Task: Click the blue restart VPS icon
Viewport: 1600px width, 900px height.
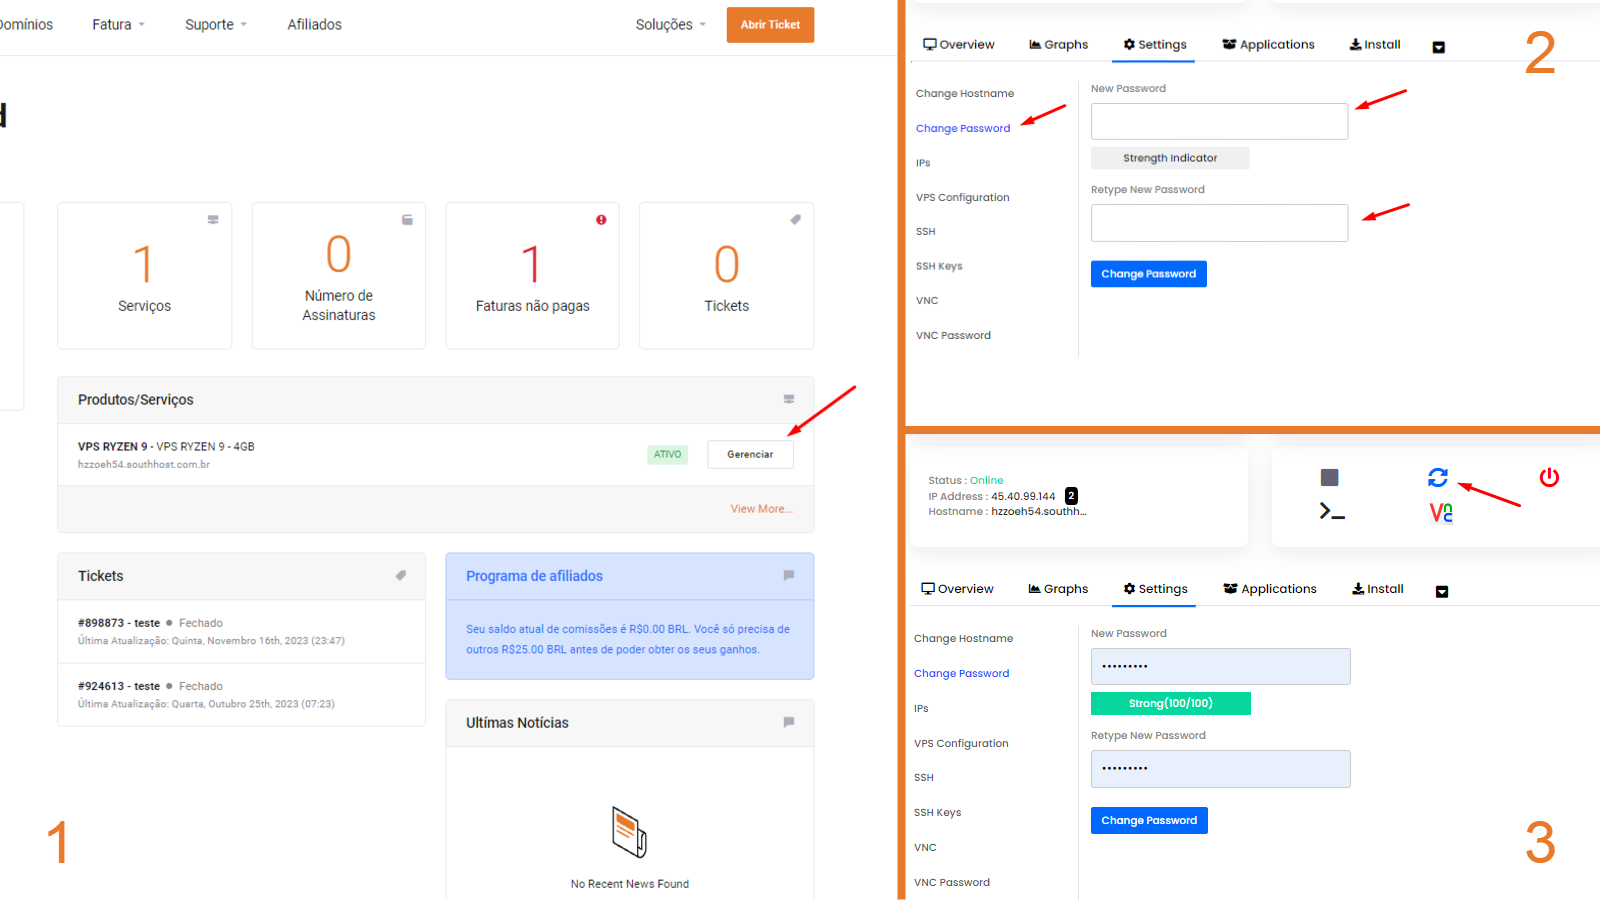Action: 1438,478
